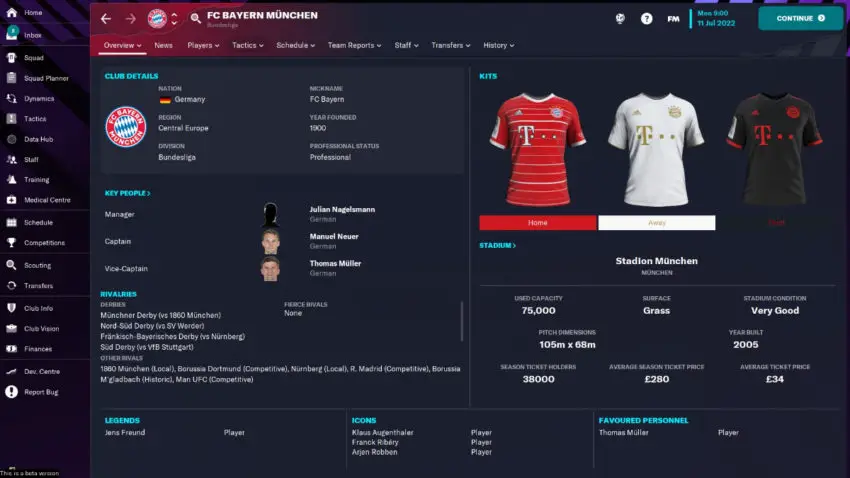The image size is (850, 478).
Task: Open the News tab
Action: (163, 46)
